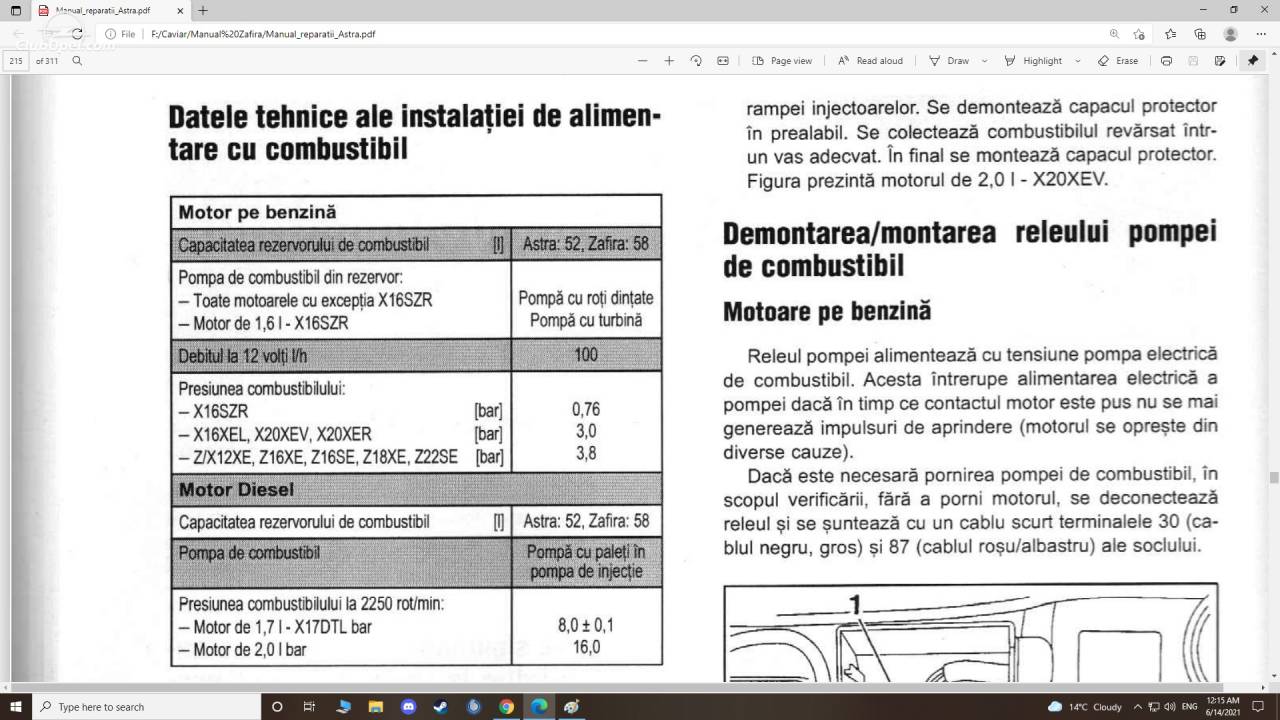Click the zoom magnifier in address bar

[1114, 34]
